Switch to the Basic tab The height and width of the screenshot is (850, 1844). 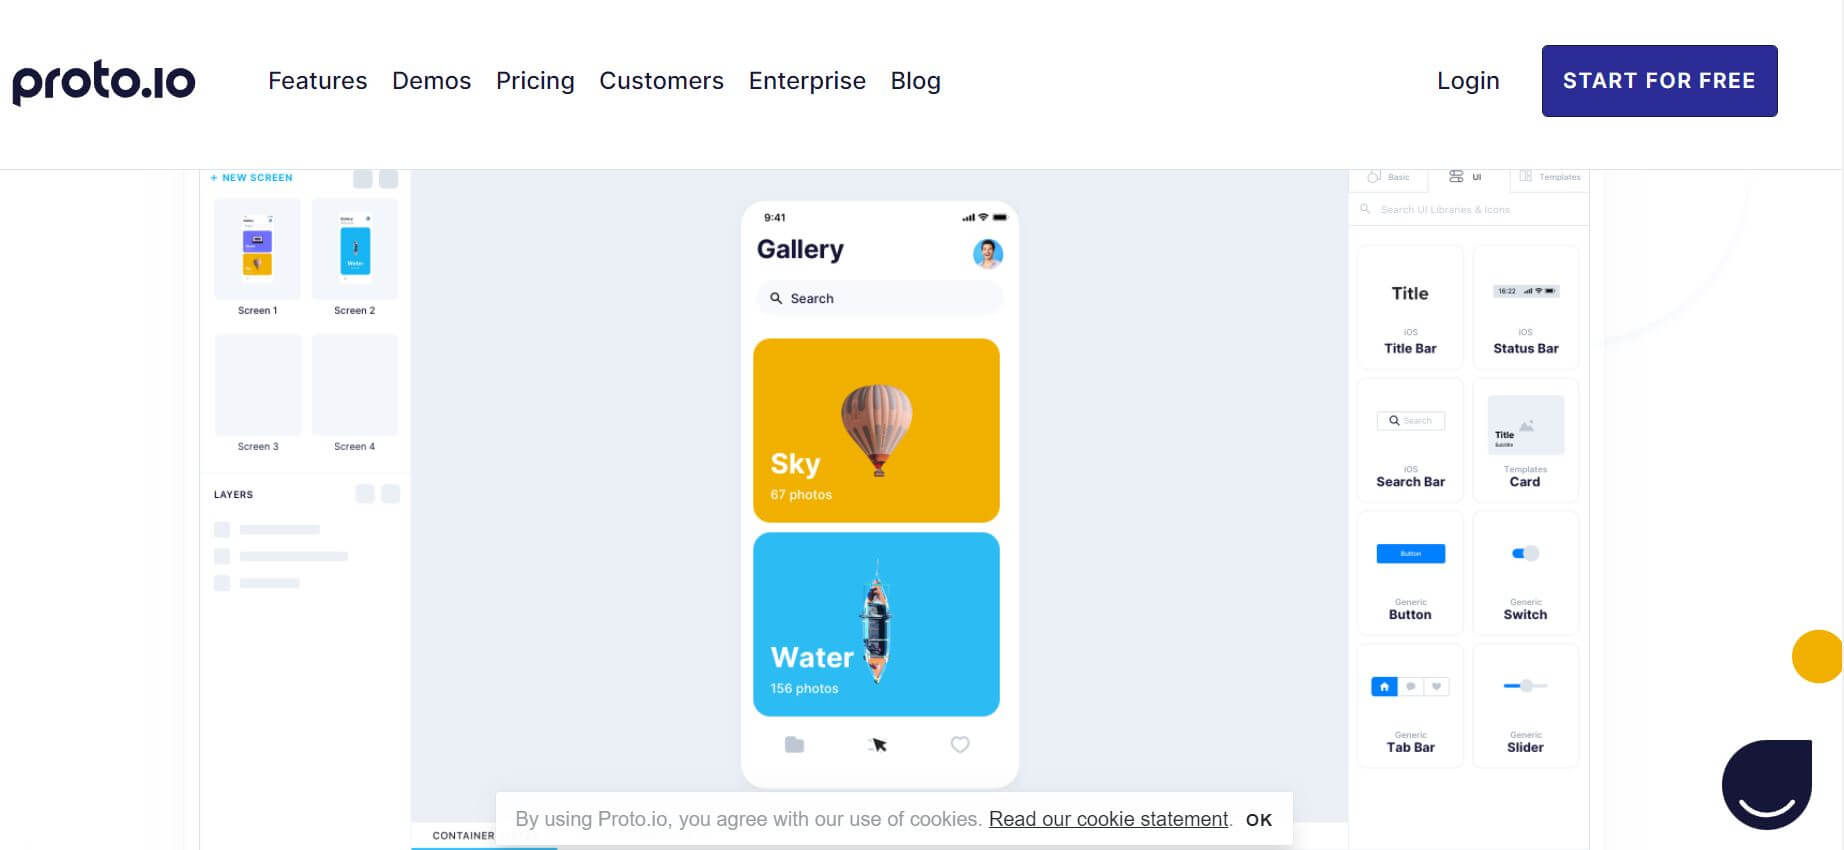(x=1390, y=176)
